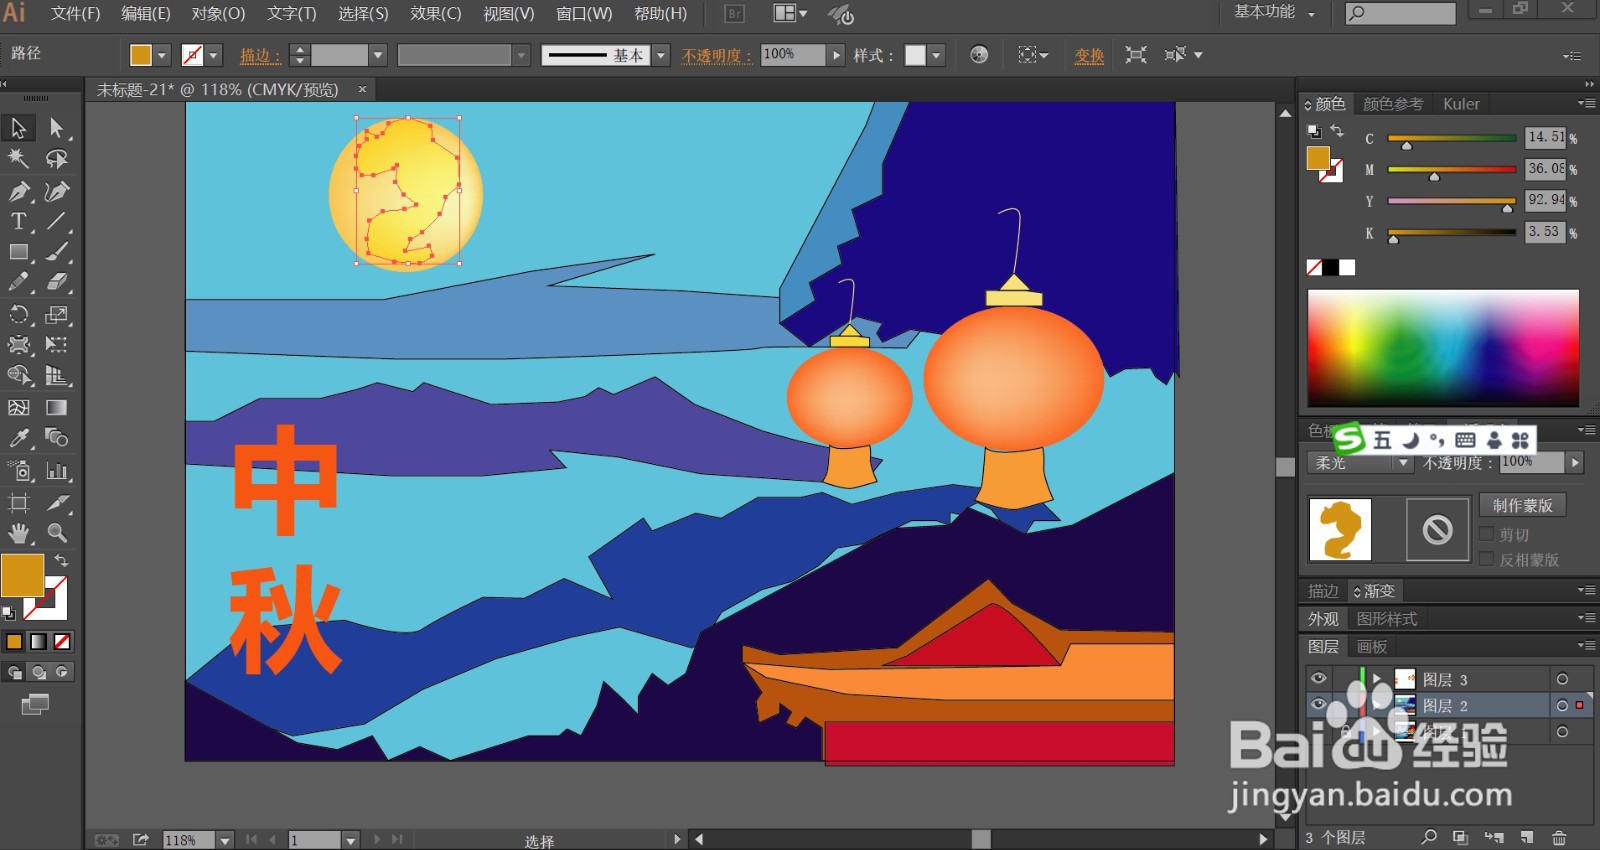Select the Lasso tool
This screenshot has width=1600, height=850.
57,159
